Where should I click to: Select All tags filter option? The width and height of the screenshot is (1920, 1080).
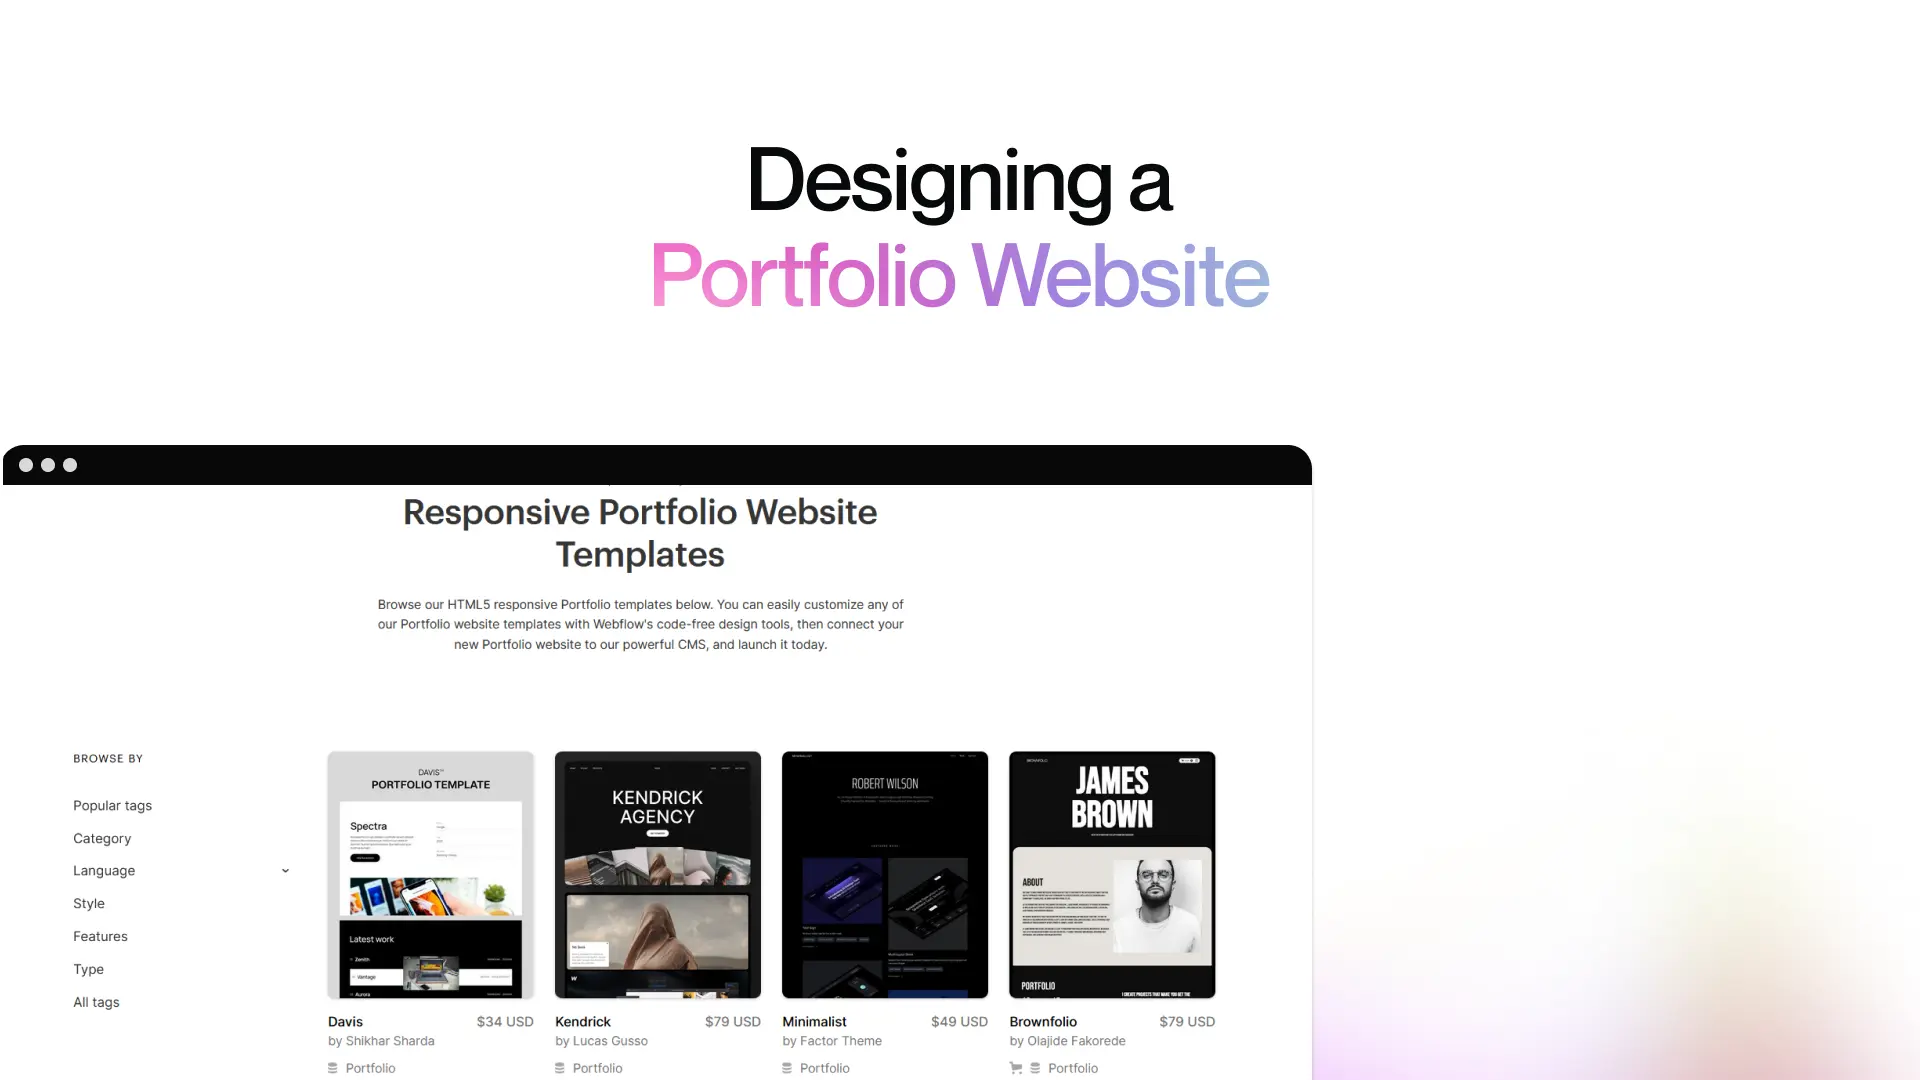tap(95, 1001)
